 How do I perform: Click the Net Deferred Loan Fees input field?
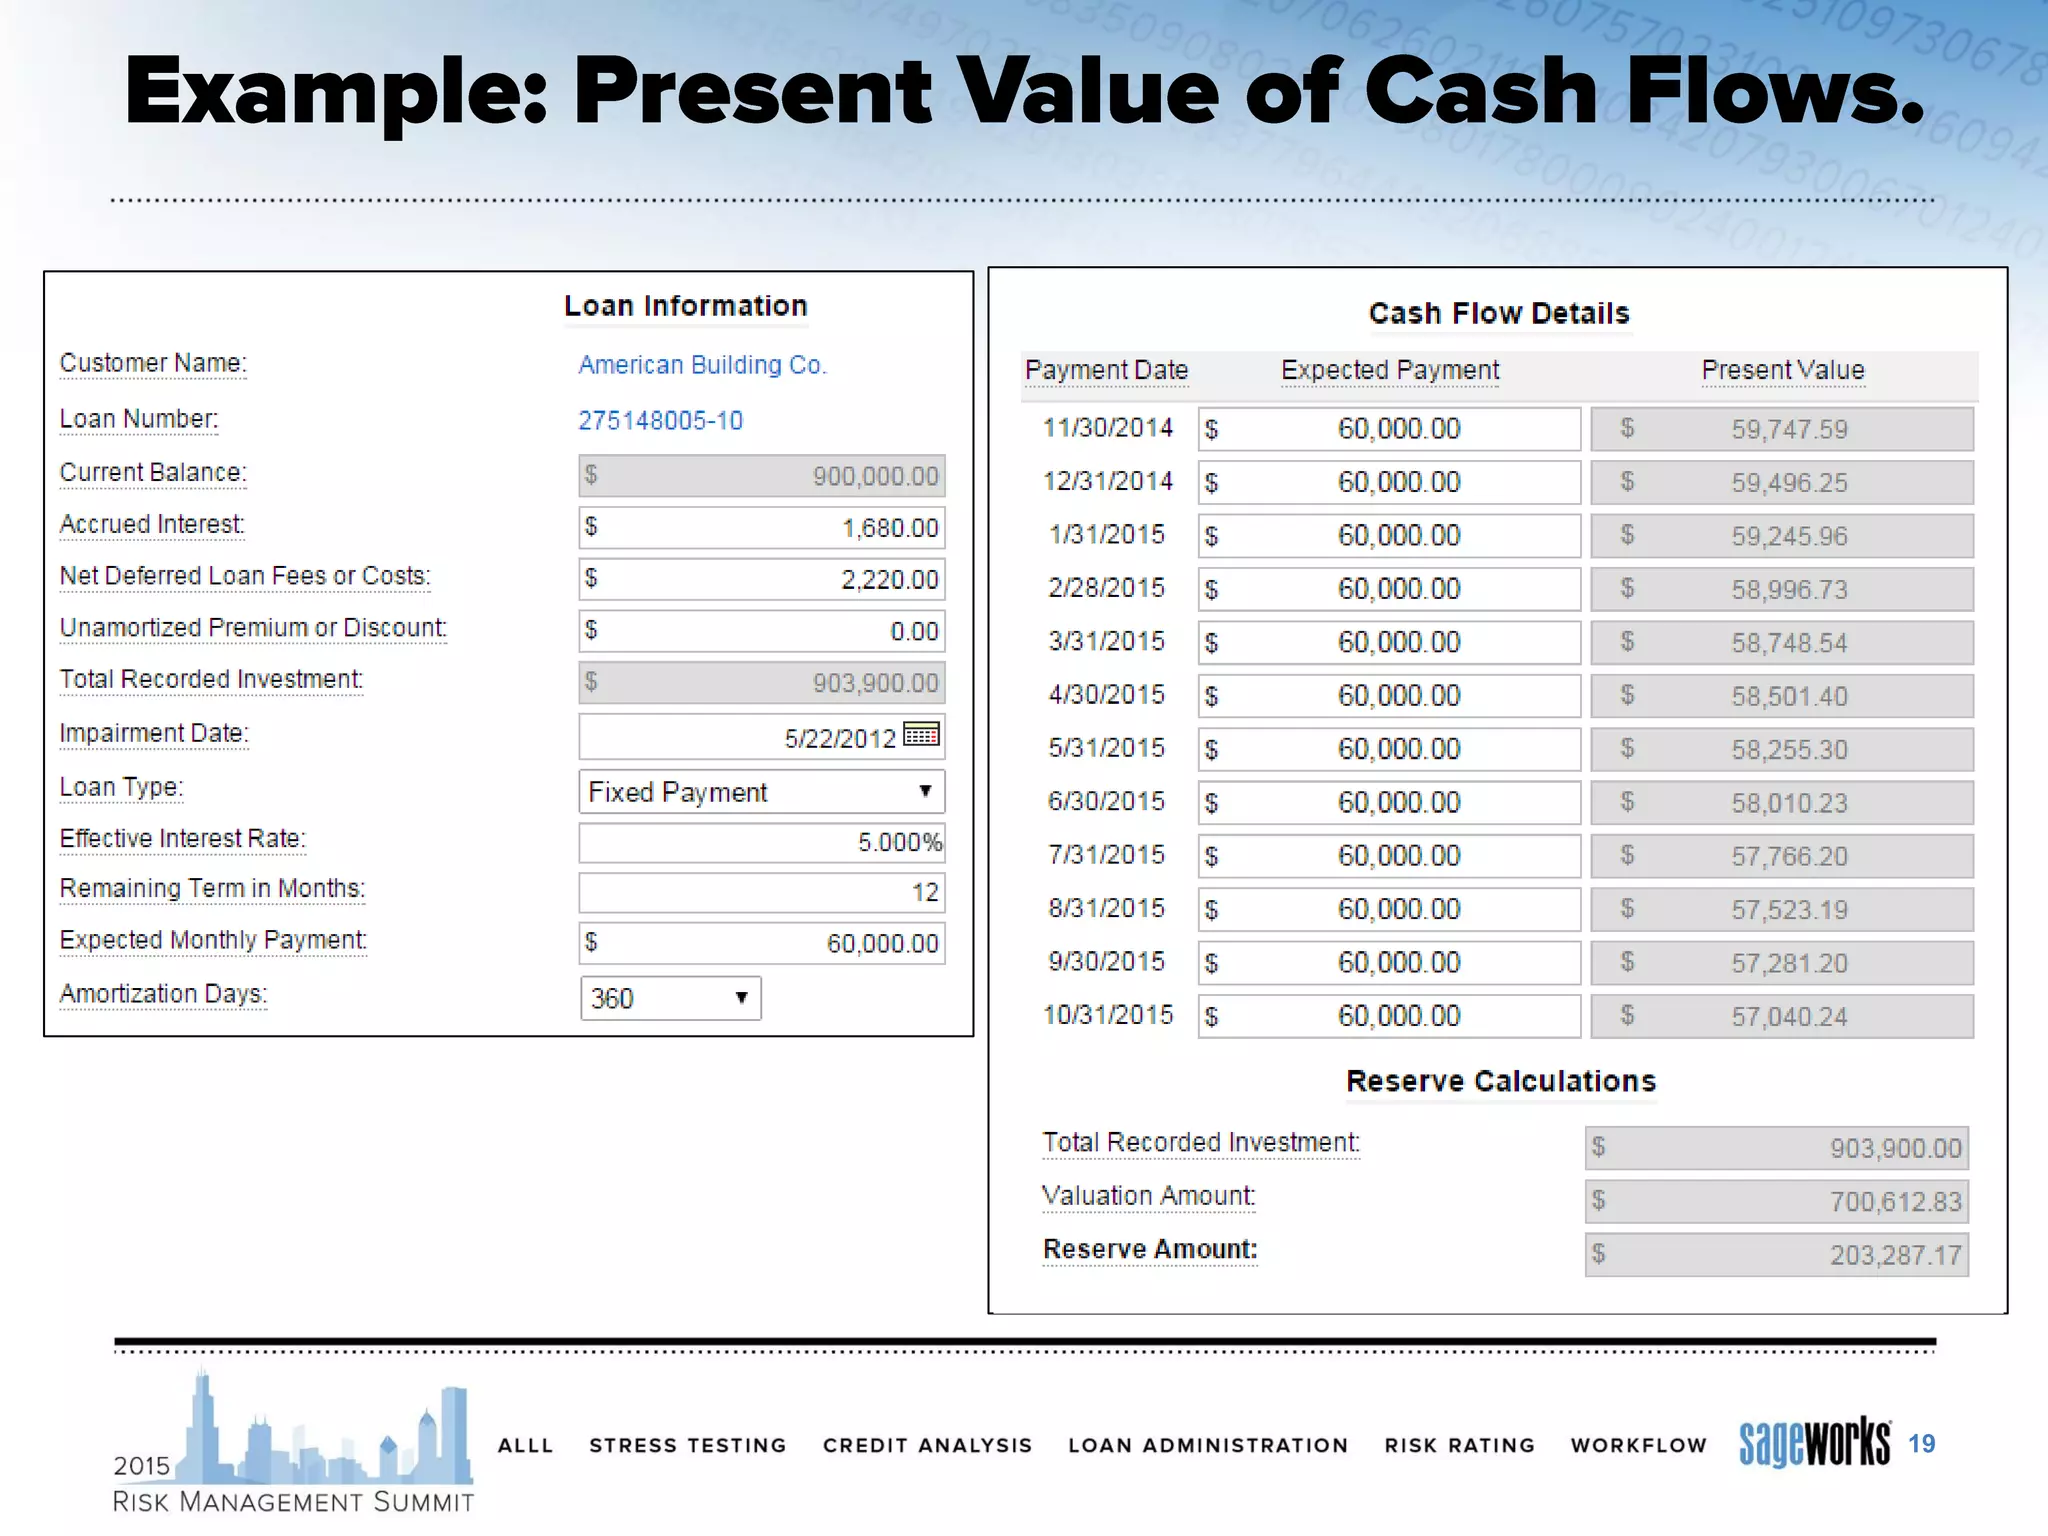coord(762,580)
